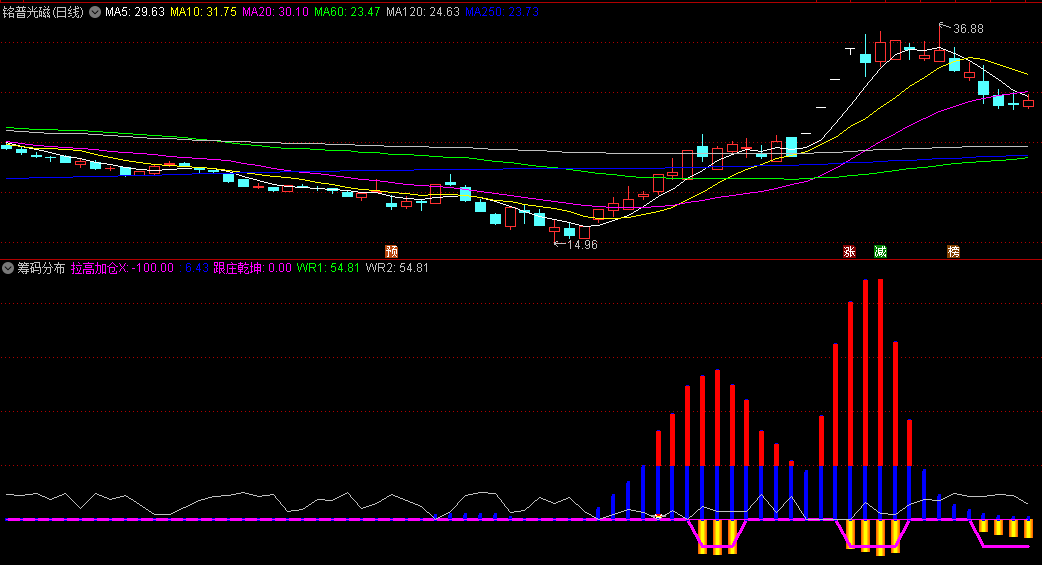Select the MA20: 30.10 indicator label

[x=275, y=12]
